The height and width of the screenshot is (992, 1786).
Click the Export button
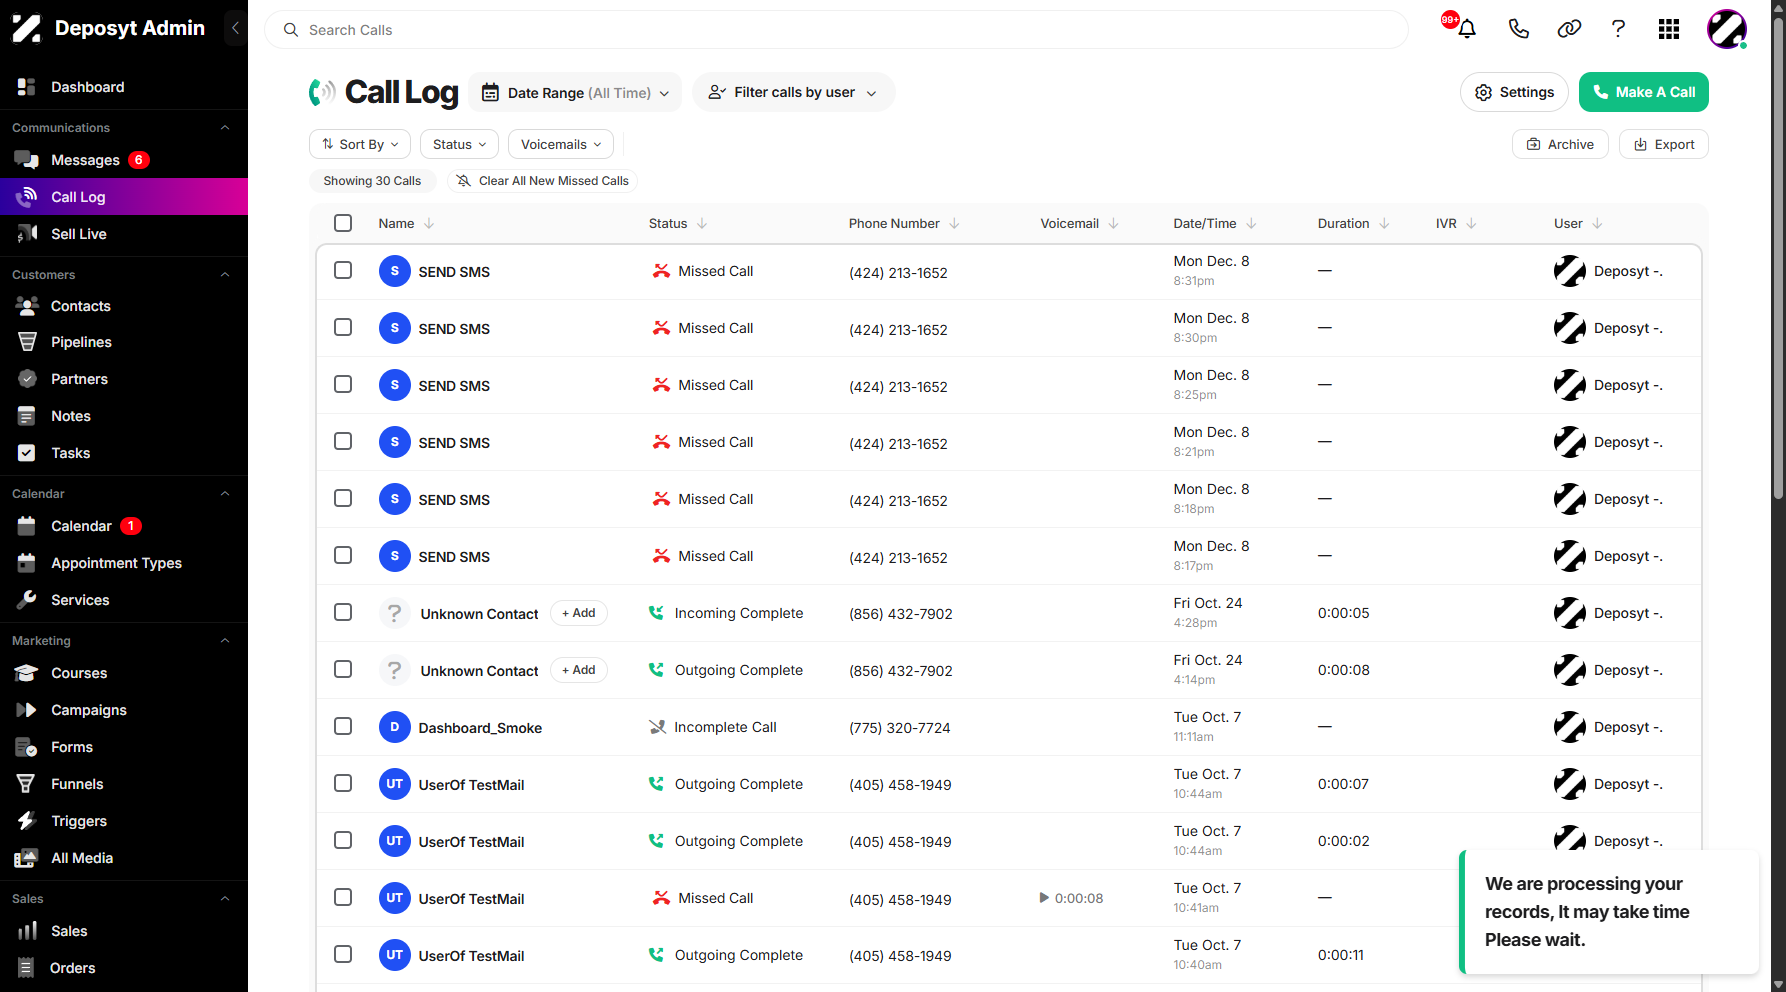click(x=1664, y=144)
